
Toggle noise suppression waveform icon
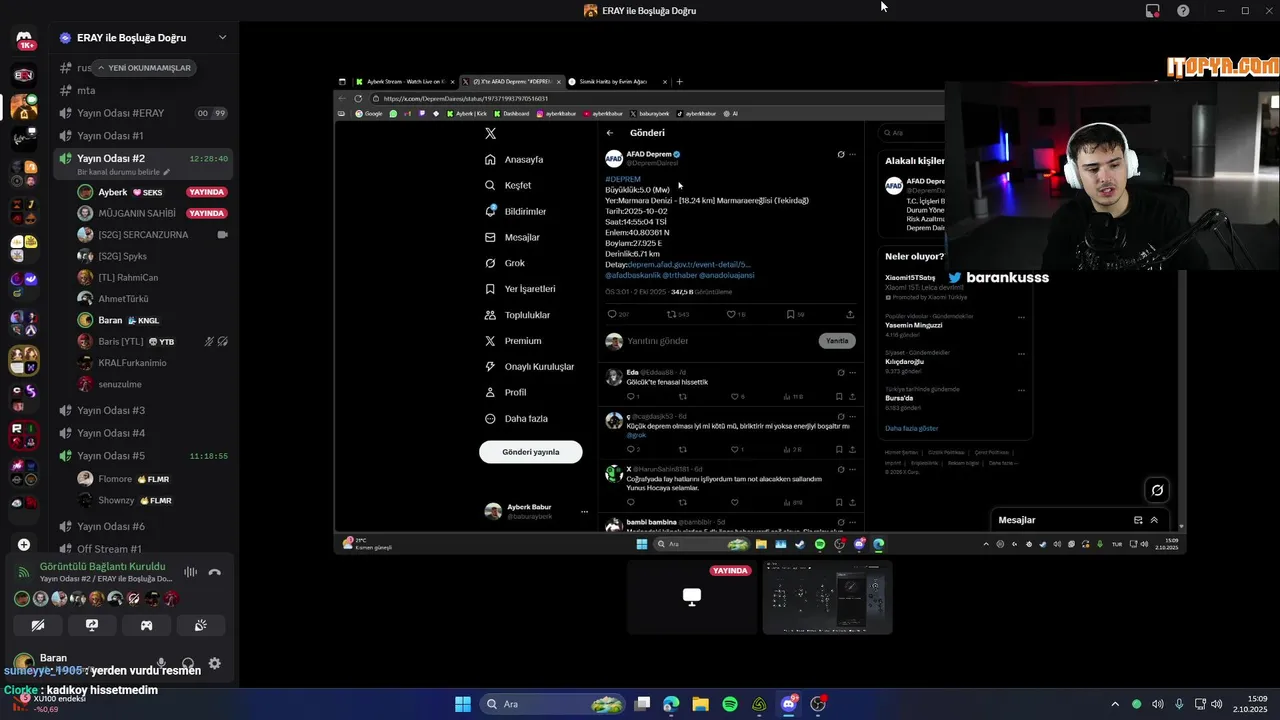[190, 572]
